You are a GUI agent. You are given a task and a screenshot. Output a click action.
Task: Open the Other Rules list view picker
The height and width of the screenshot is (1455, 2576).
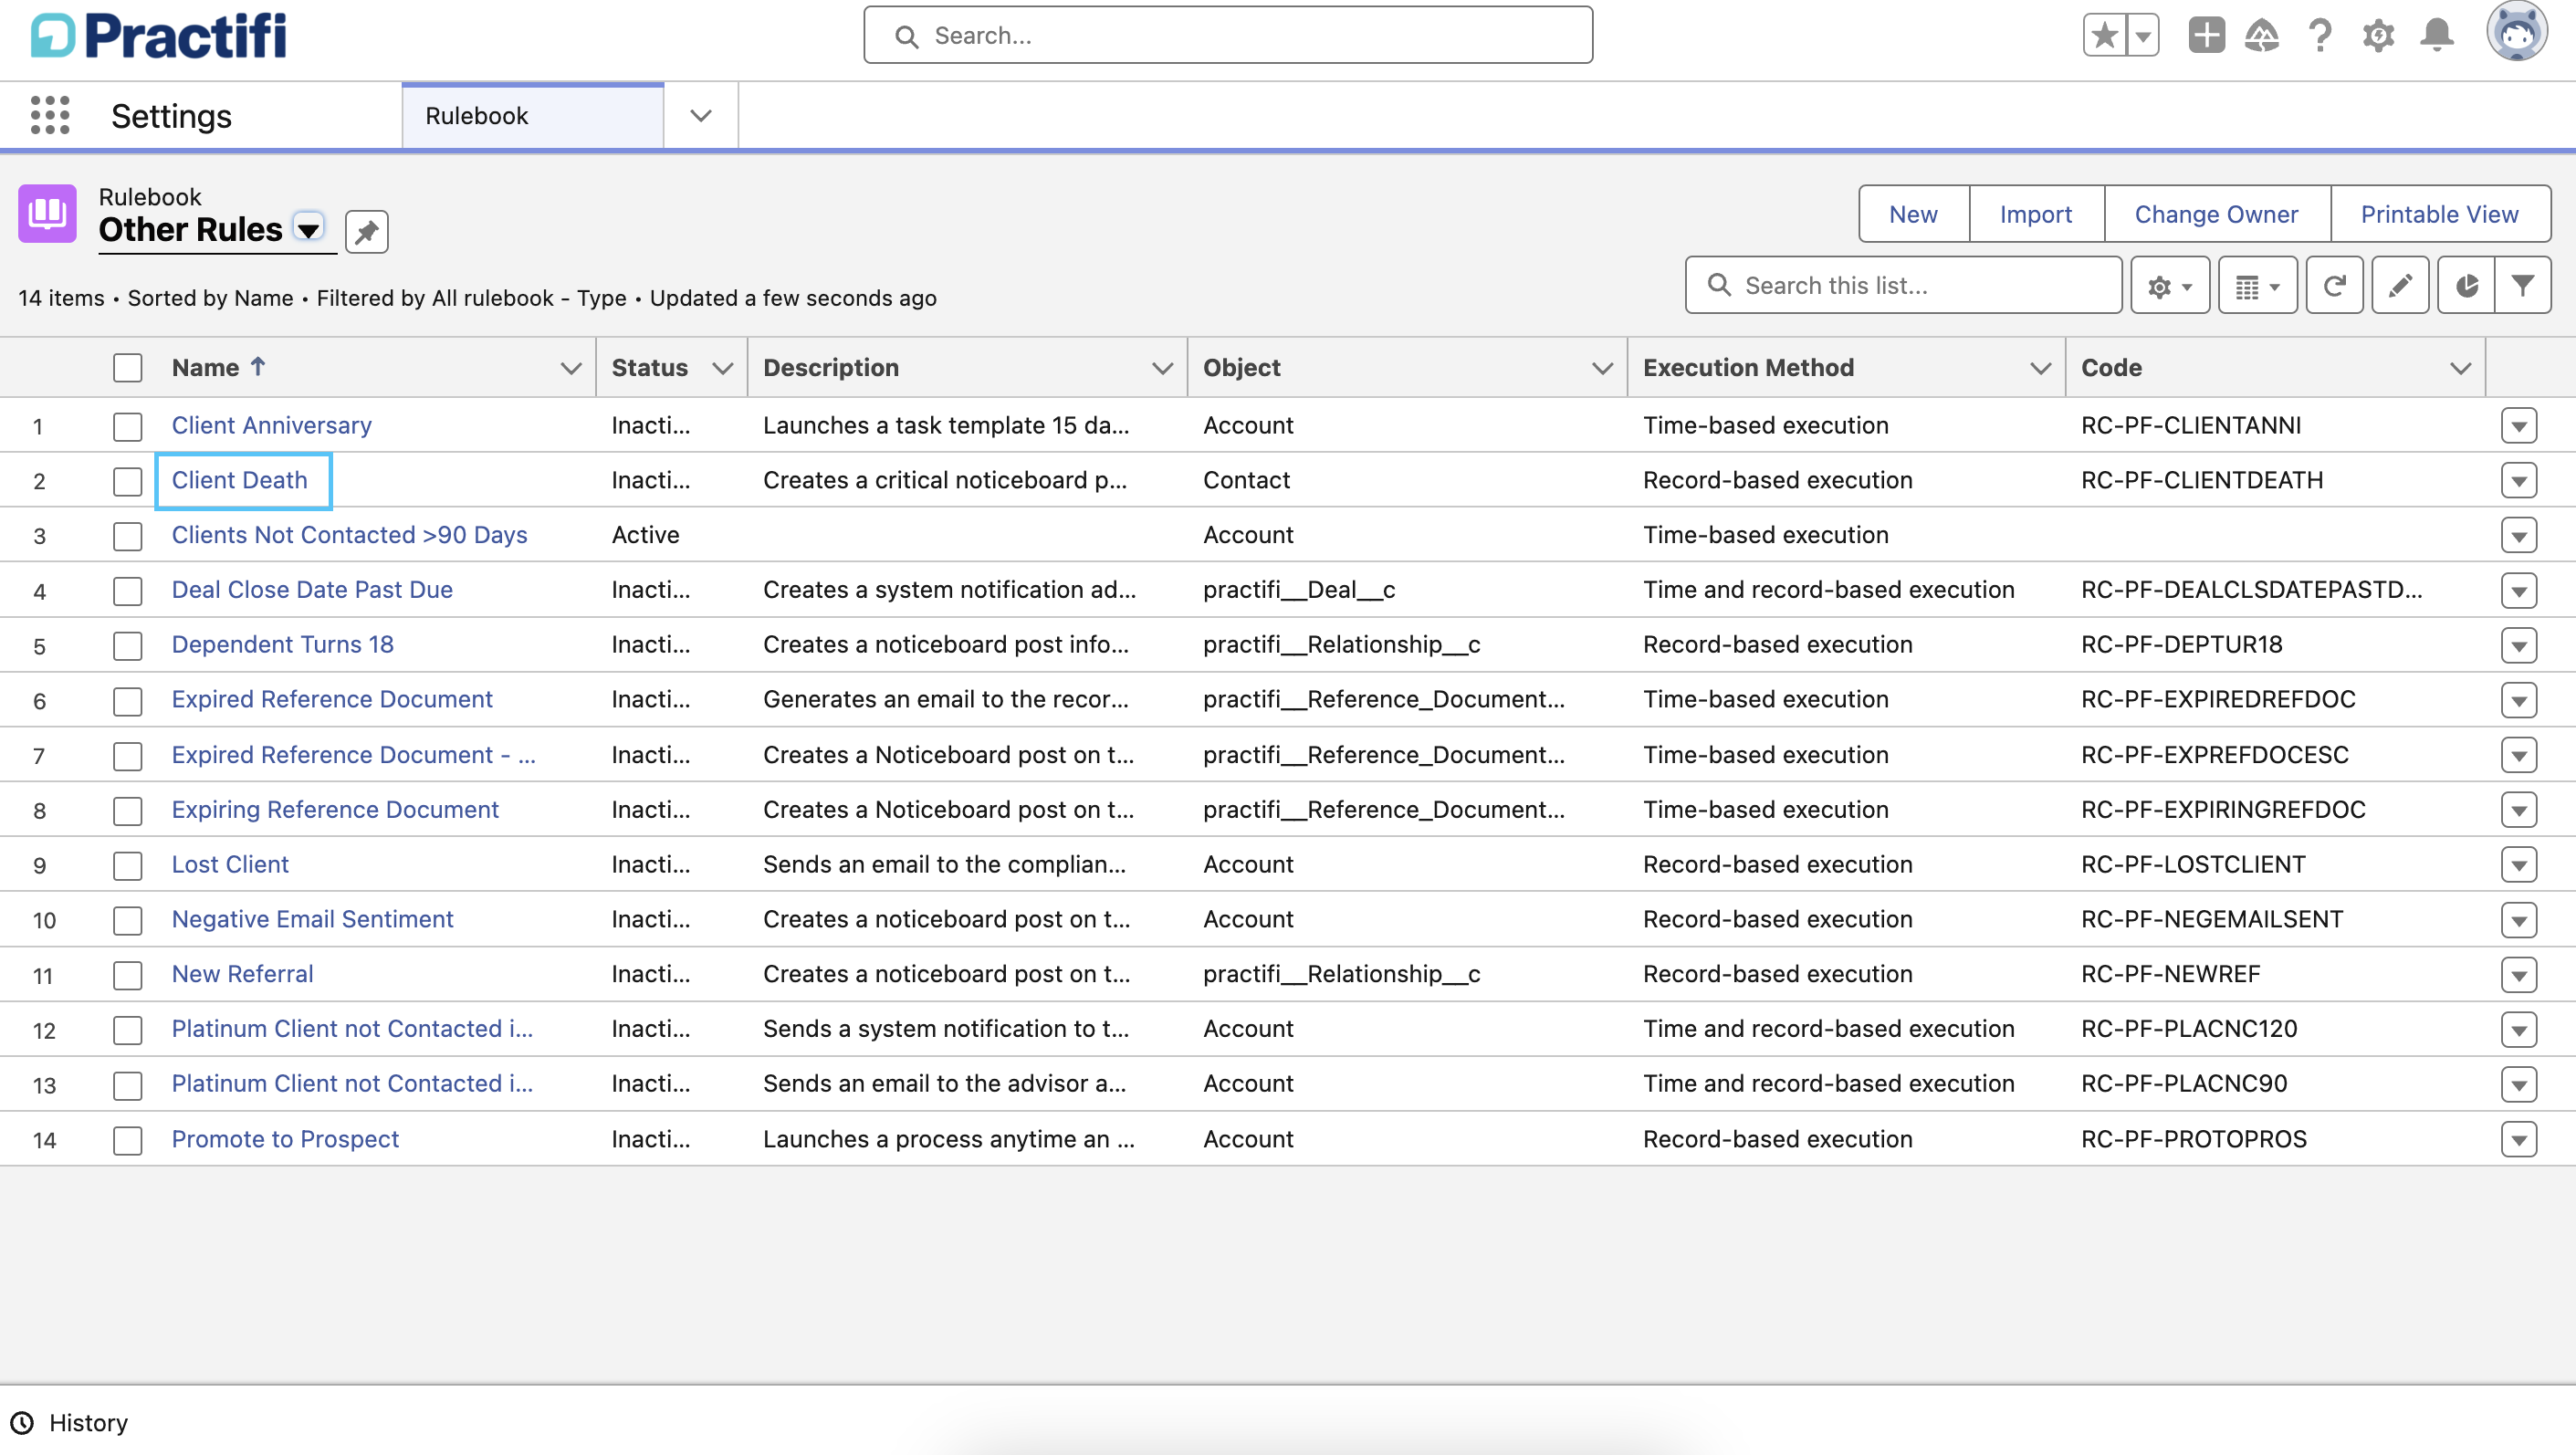tap(309, 229)
